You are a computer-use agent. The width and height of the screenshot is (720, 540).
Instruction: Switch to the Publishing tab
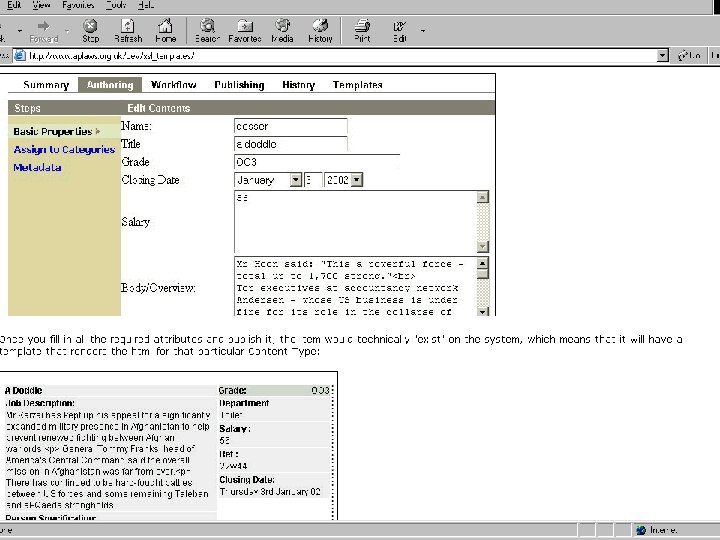pyautogui.click(x=239, y=85)
